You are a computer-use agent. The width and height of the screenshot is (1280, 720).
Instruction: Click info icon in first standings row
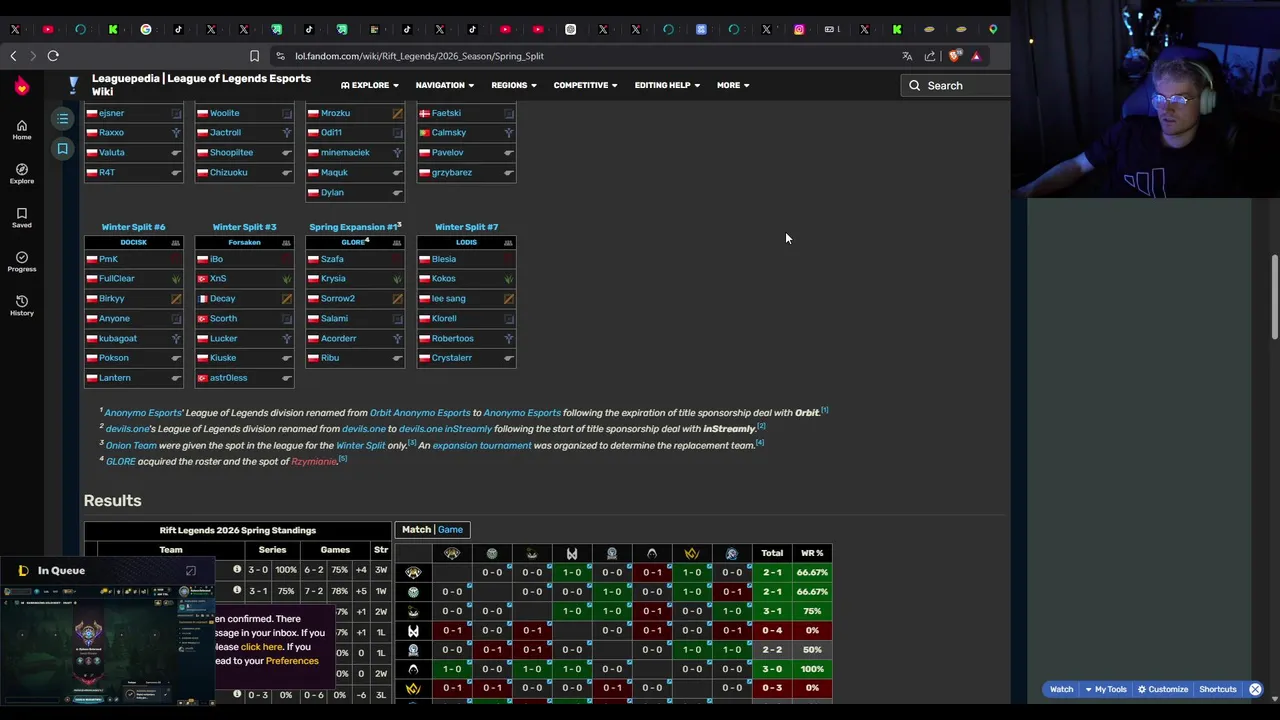237,570
